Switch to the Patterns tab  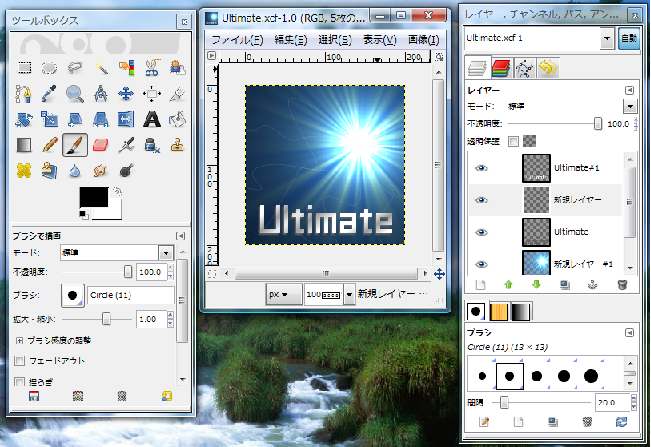click(x=499, y=312)
